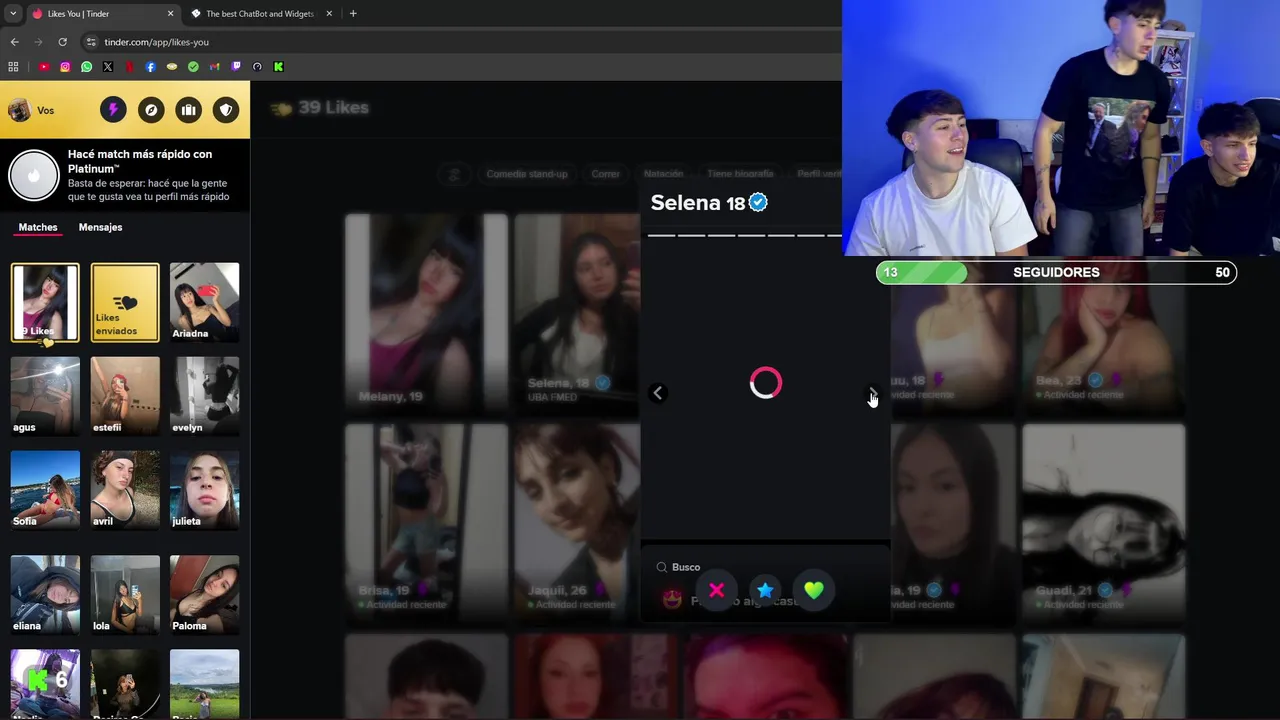
Task: Select The best ChatBot and Widgets tab
Action: point(261,14)
